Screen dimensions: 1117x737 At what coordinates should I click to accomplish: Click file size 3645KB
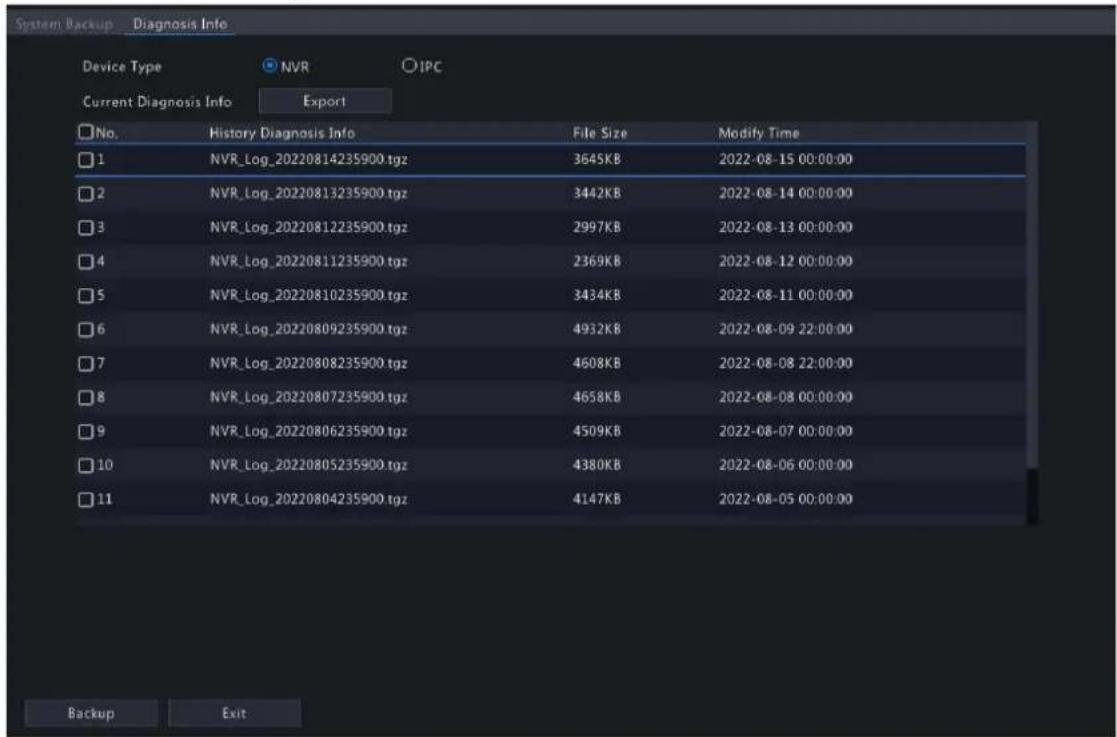tap(597, 160)
